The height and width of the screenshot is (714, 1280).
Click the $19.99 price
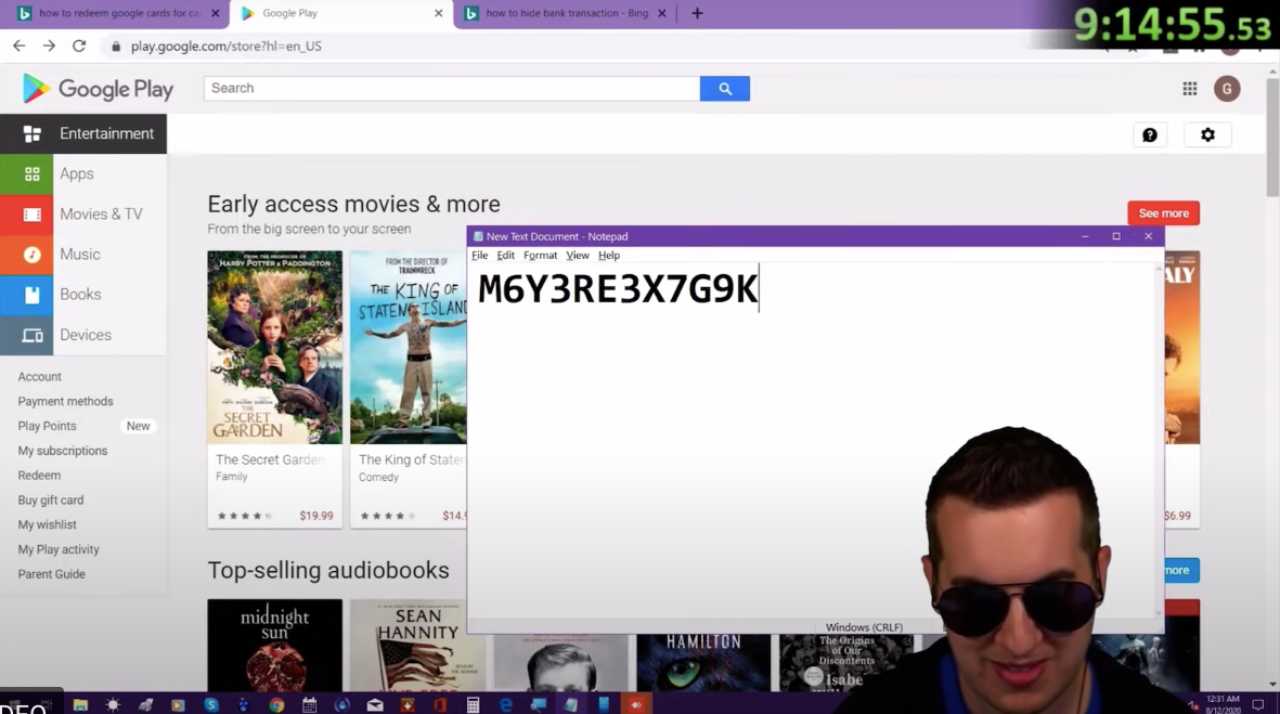click(x=316, y=516)
